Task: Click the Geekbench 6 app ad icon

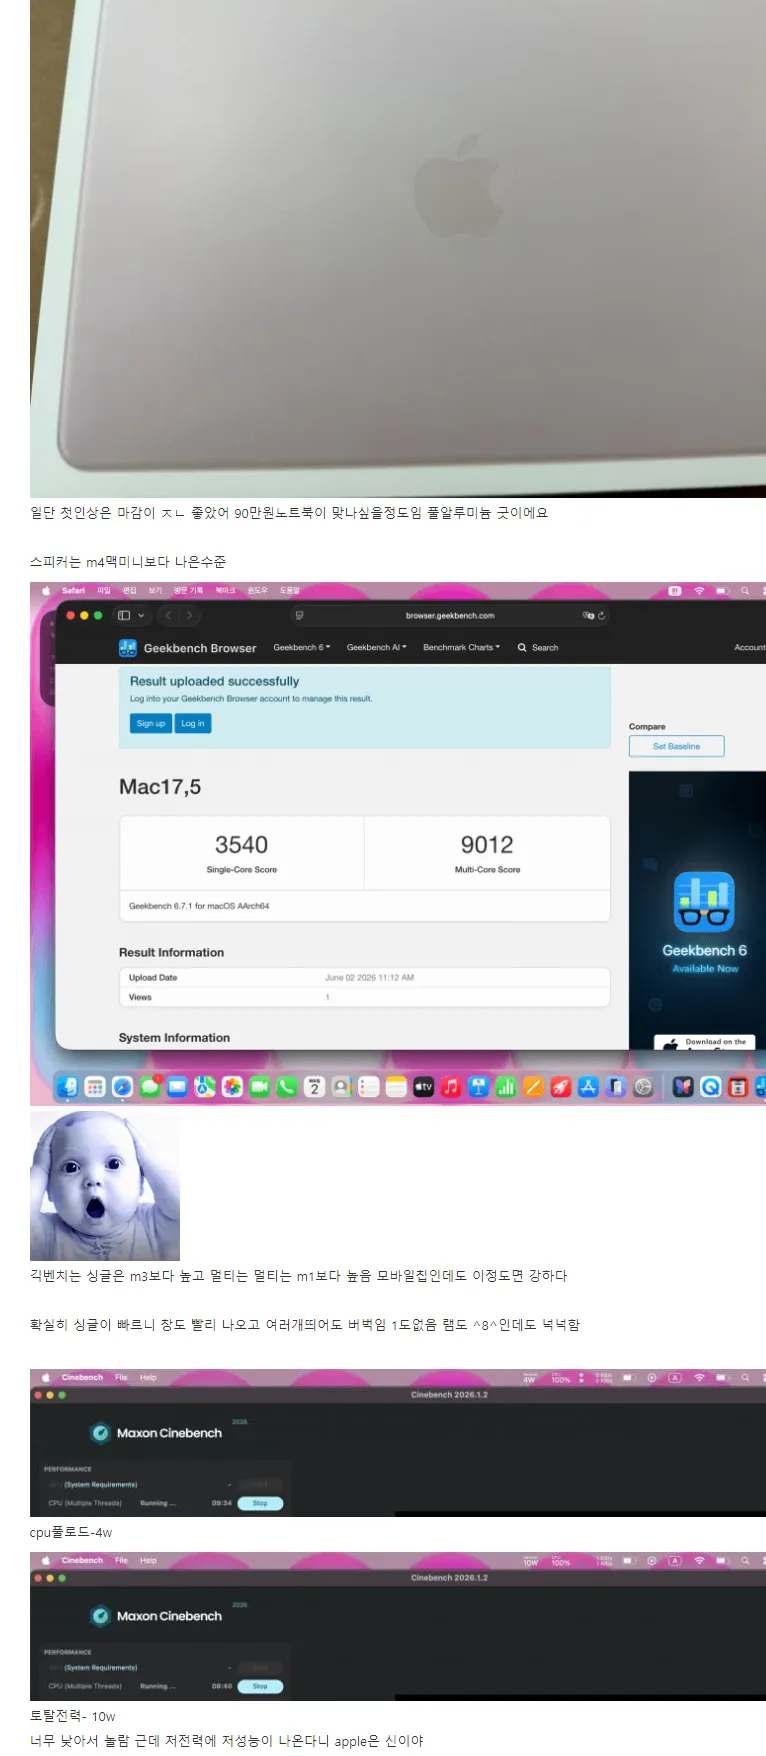Action: [704, 902]
